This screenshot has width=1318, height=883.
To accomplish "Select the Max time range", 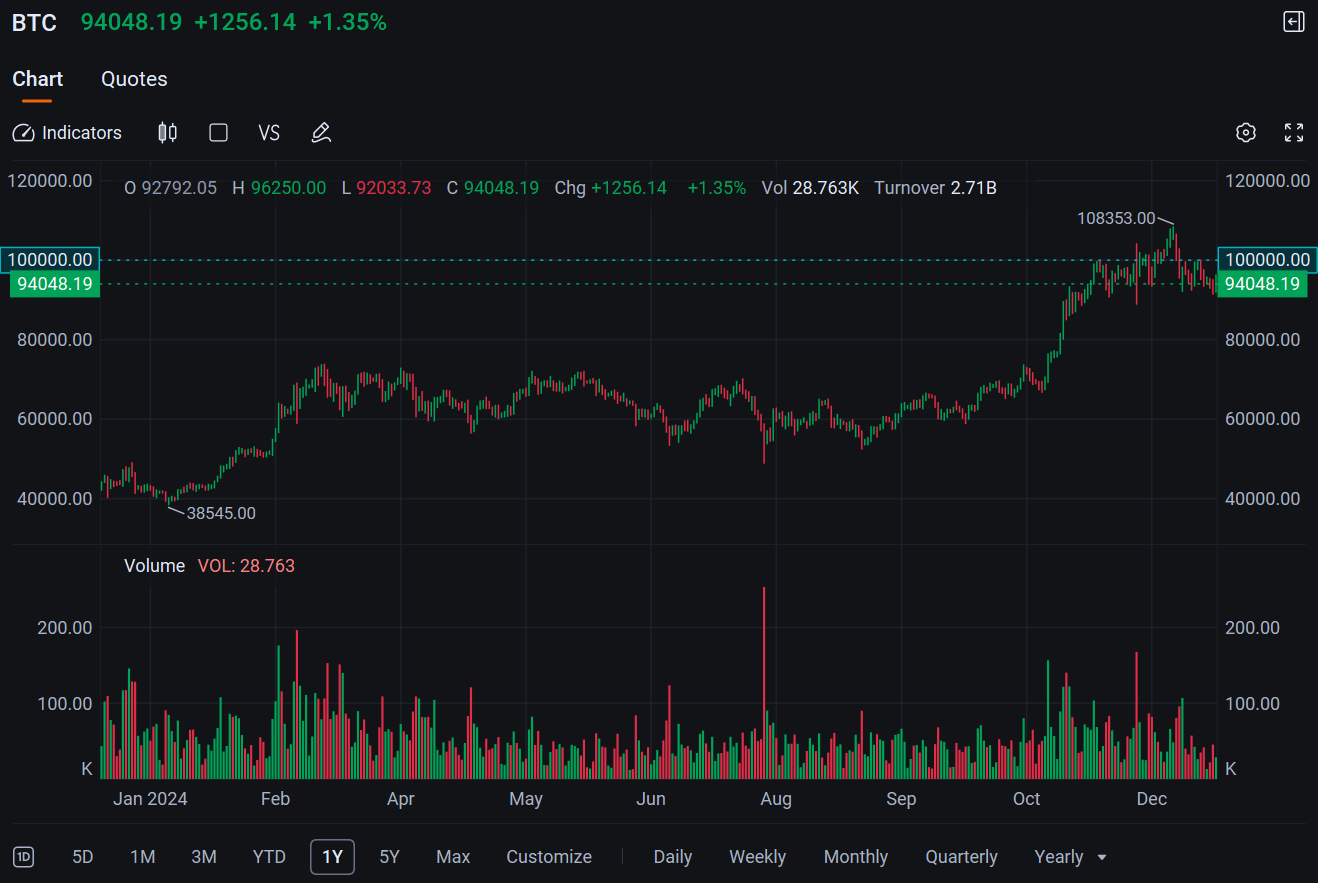I will click(x=453, y=857).
